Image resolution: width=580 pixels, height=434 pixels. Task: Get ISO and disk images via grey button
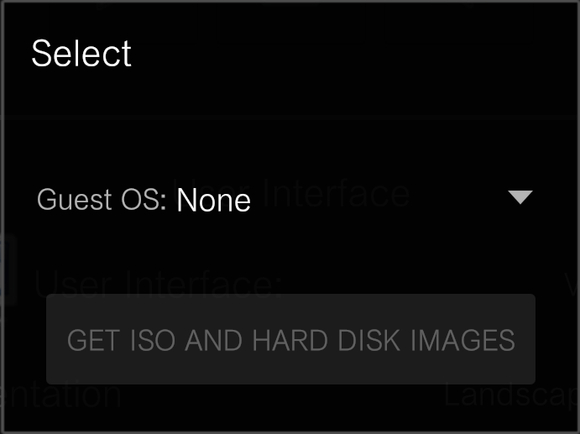click(x=291, y=339)
